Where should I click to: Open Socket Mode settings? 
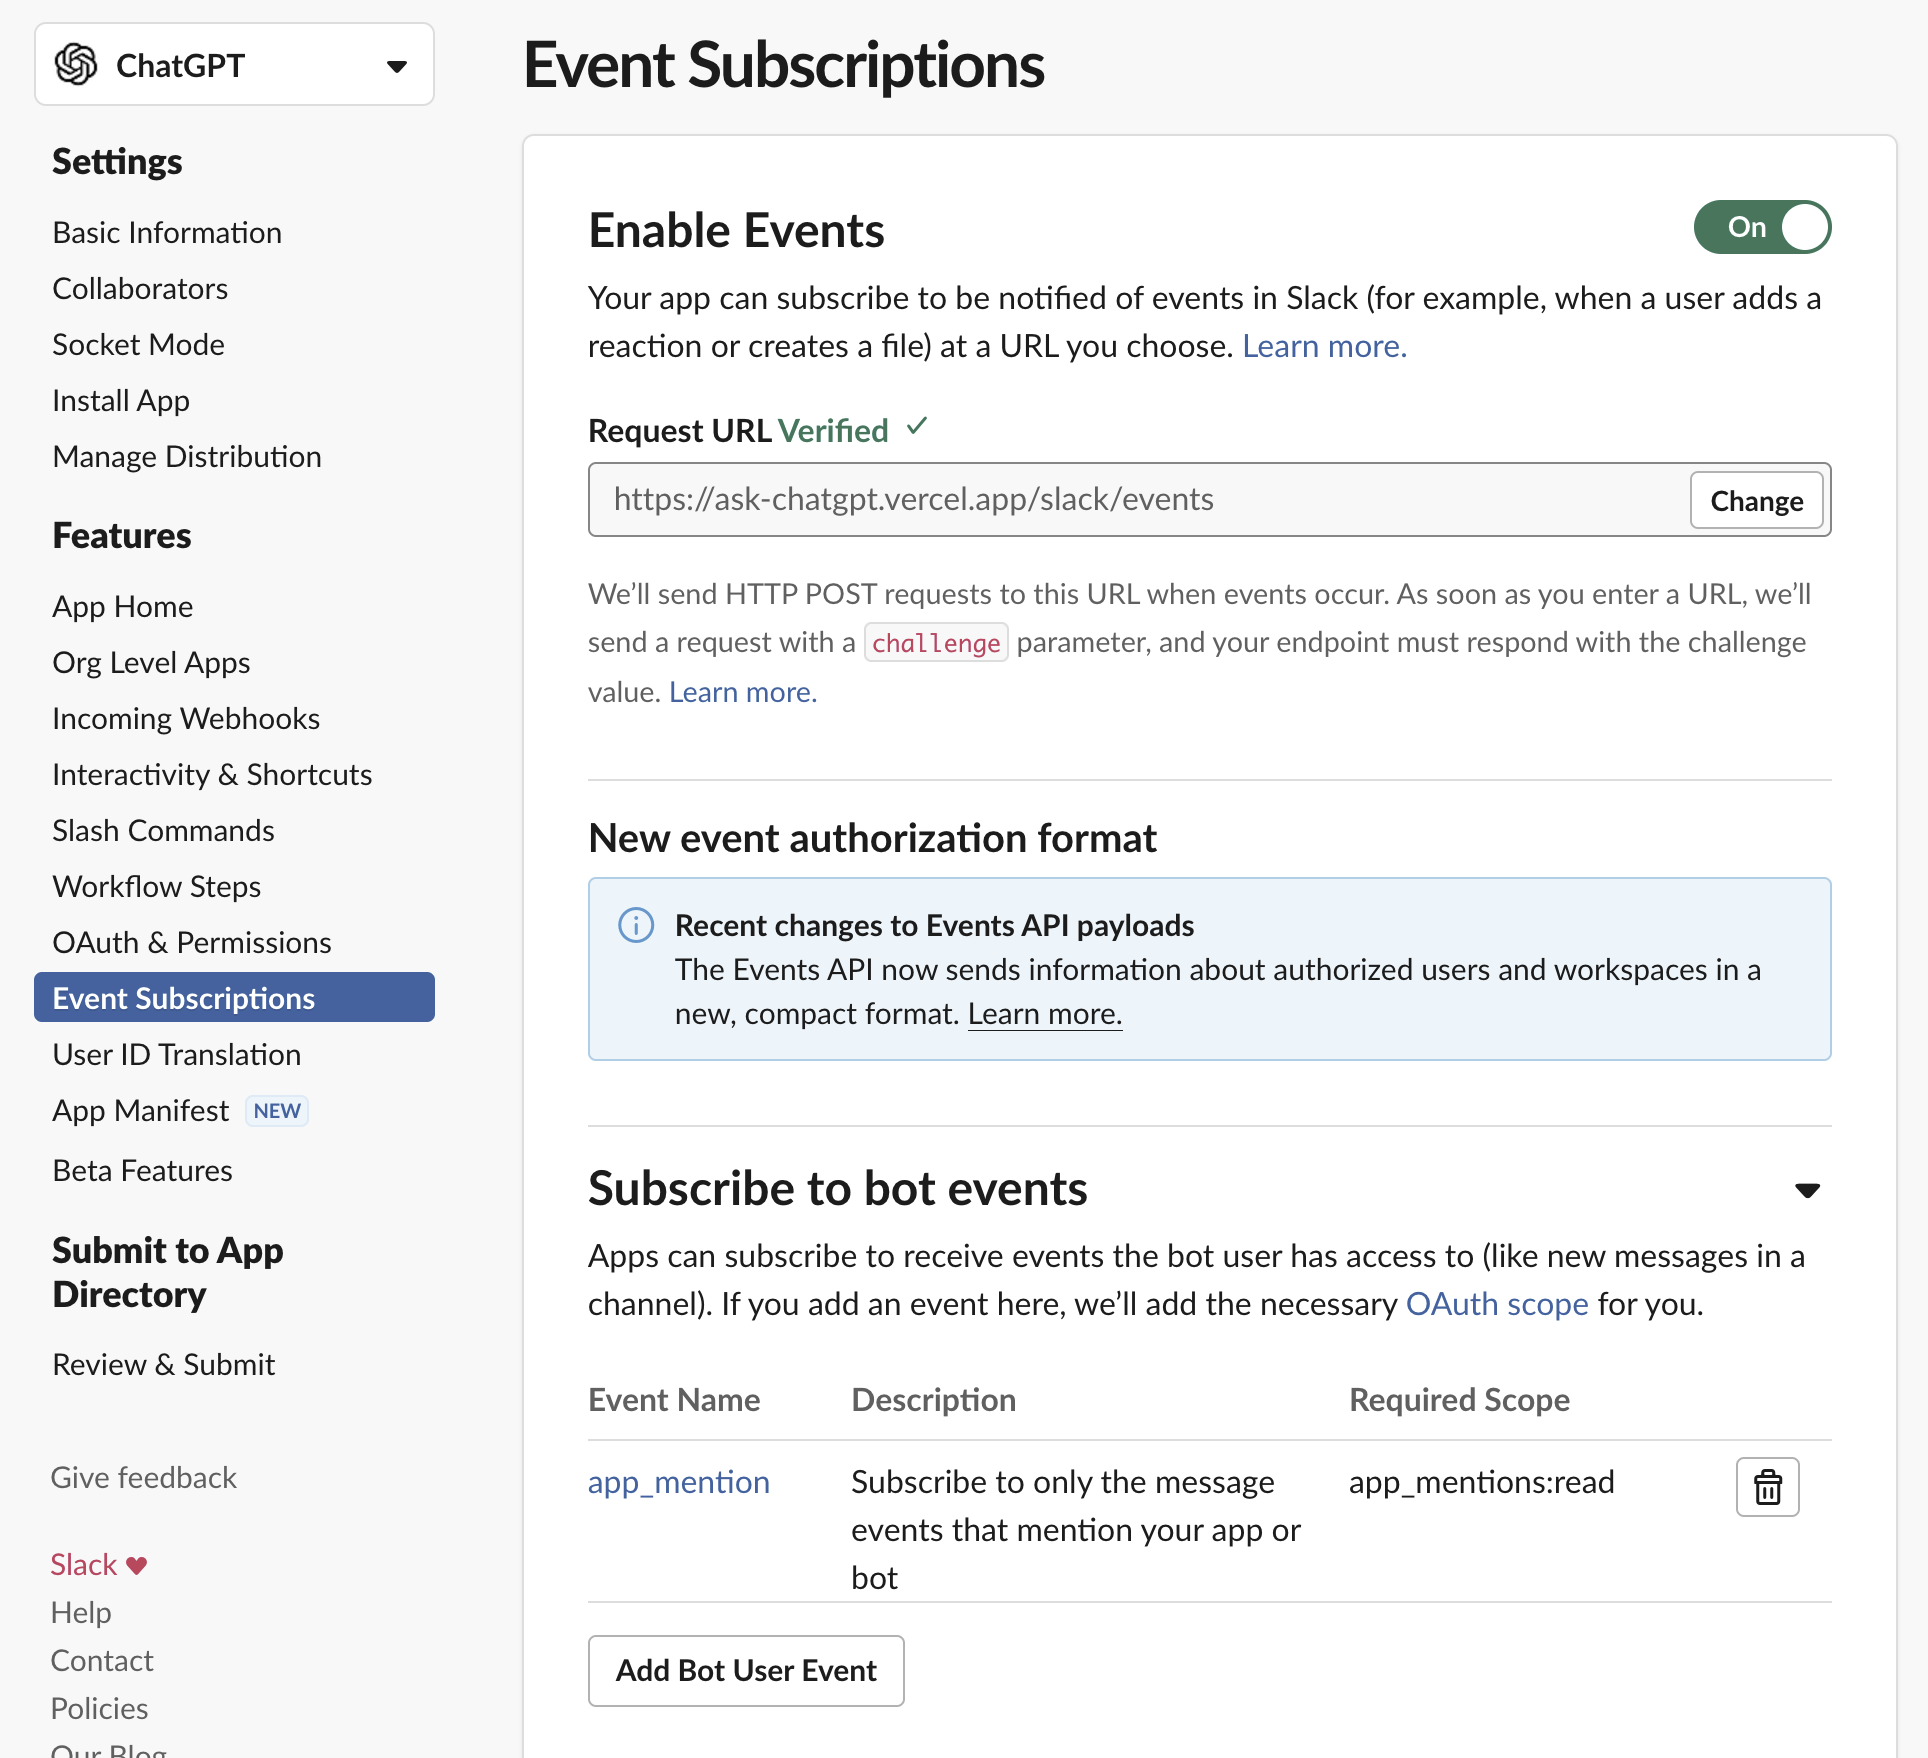138,344
